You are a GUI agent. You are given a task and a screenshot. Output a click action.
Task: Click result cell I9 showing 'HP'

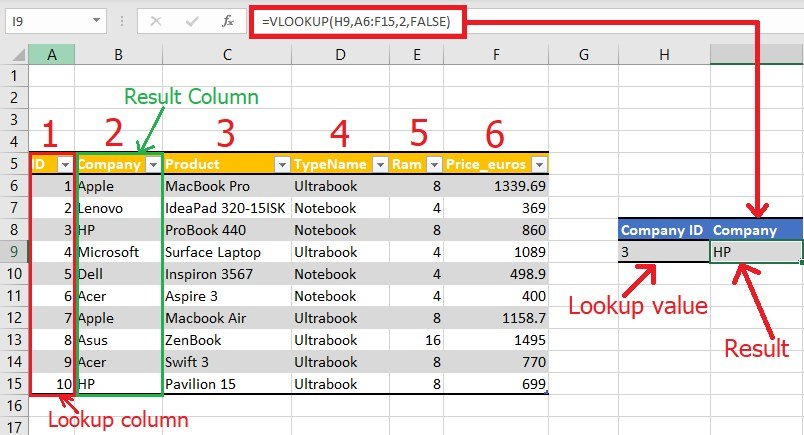pyautogui.click(x=756, y=252)
